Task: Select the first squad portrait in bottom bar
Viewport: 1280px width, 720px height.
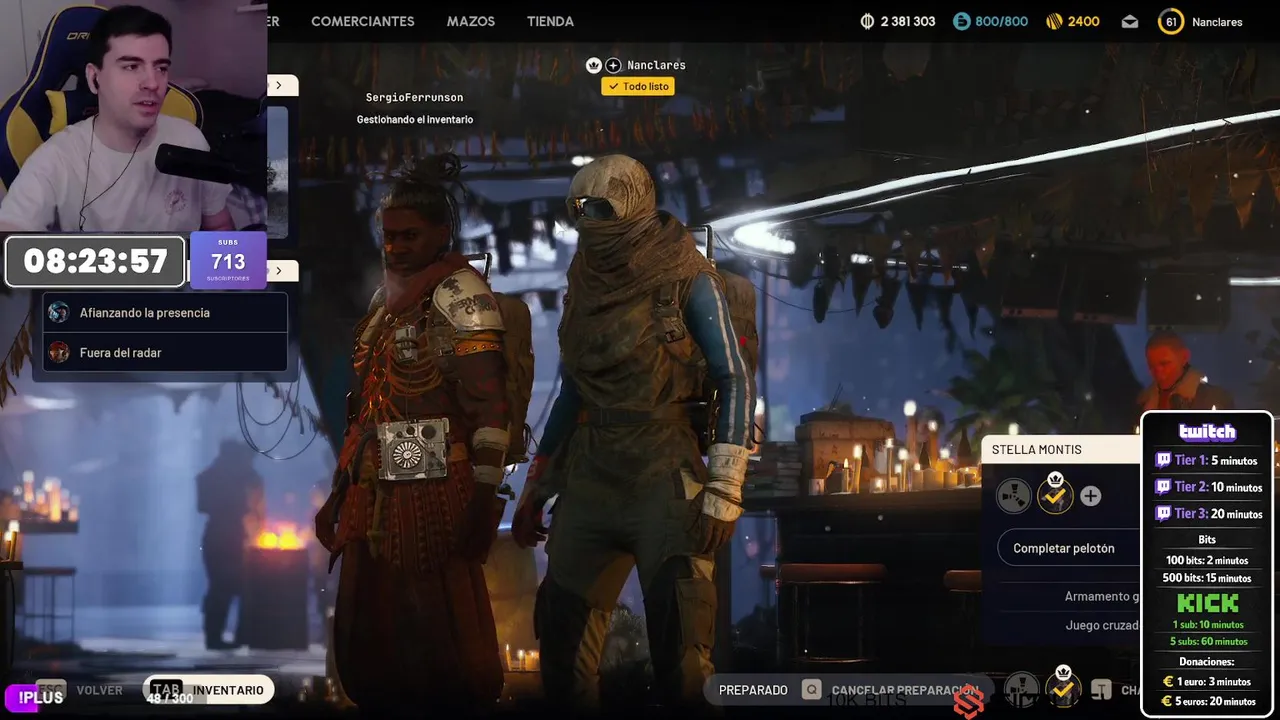Action: point(1021,689)
